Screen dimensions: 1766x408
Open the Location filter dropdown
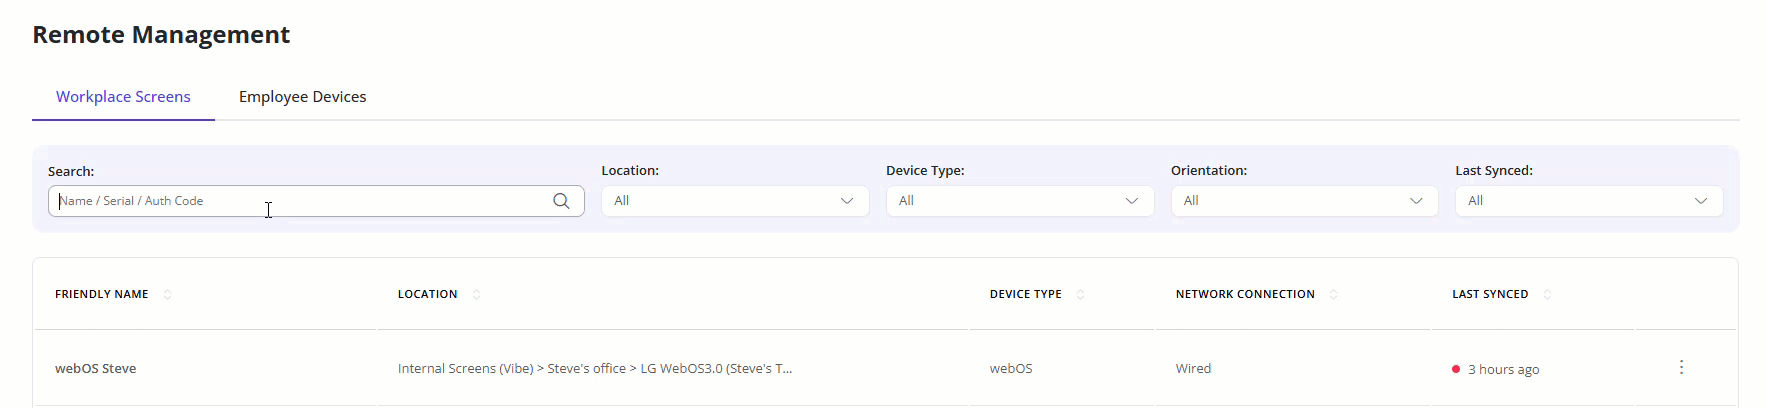pyautogui.click(x=735, y=201)
